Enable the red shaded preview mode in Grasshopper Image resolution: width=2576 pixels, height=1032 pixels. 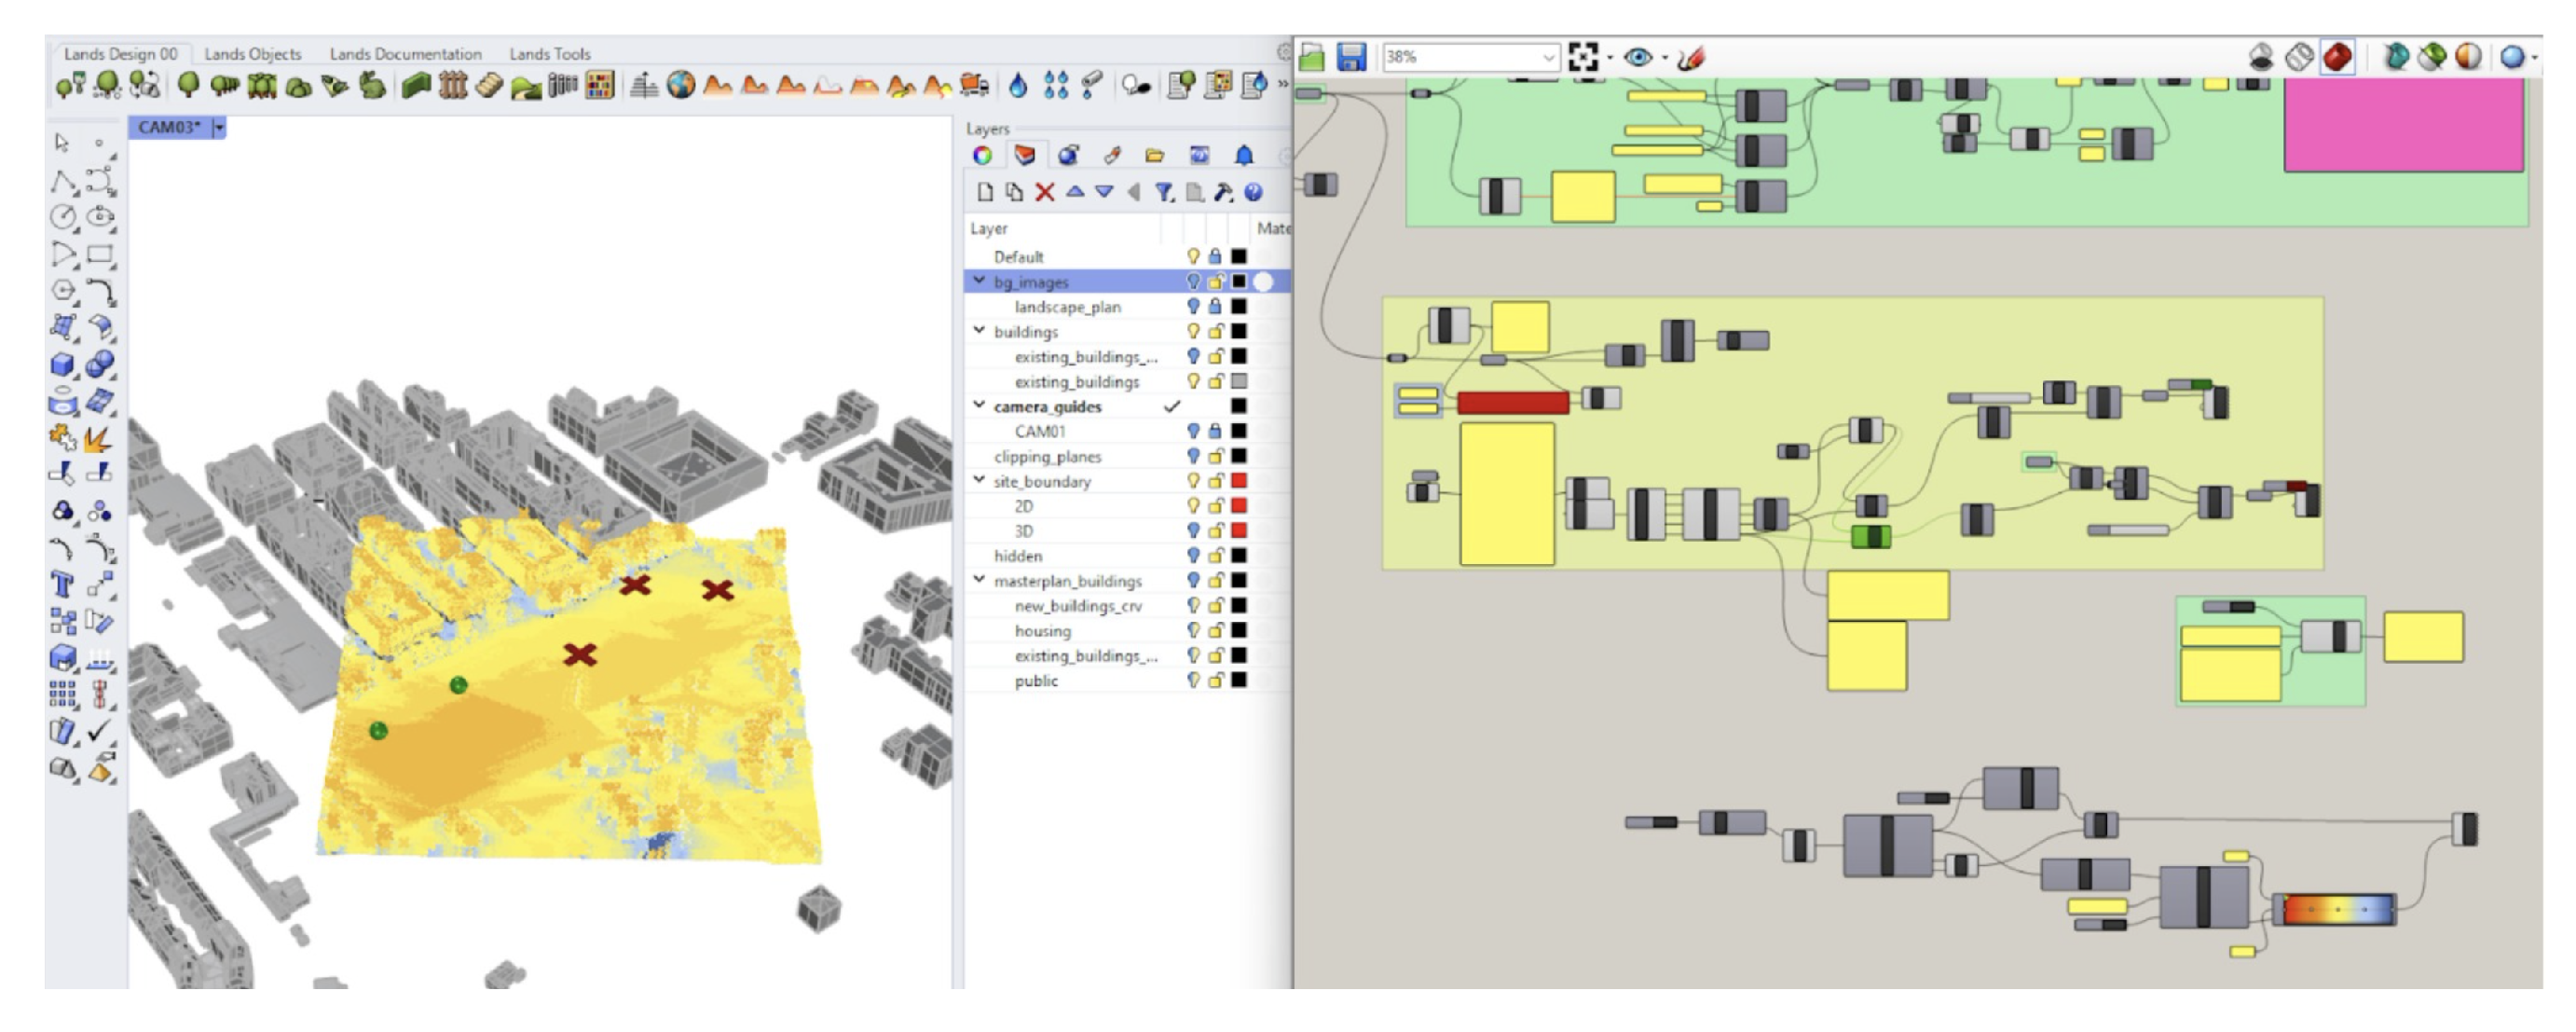point(2337,57)
